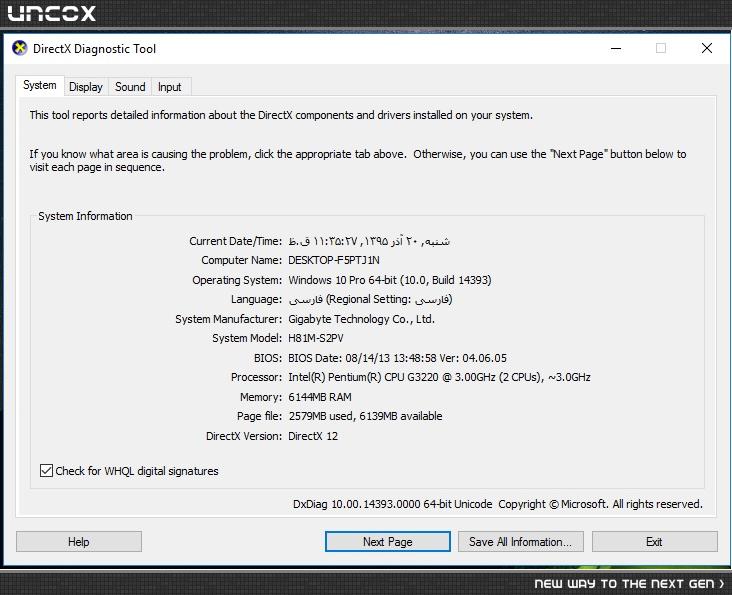Click the disabled maximize window button
The height and width of the screenshot is (595, 732).
[661, 48]
